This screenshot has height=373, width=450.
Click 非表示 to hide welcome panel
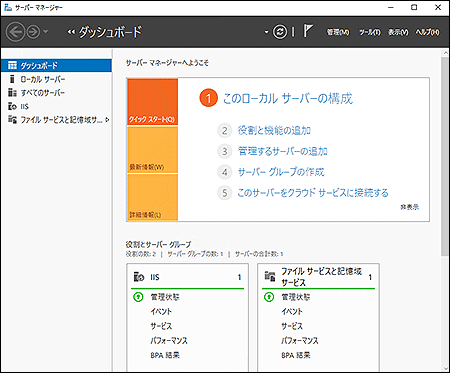point(410,207)
